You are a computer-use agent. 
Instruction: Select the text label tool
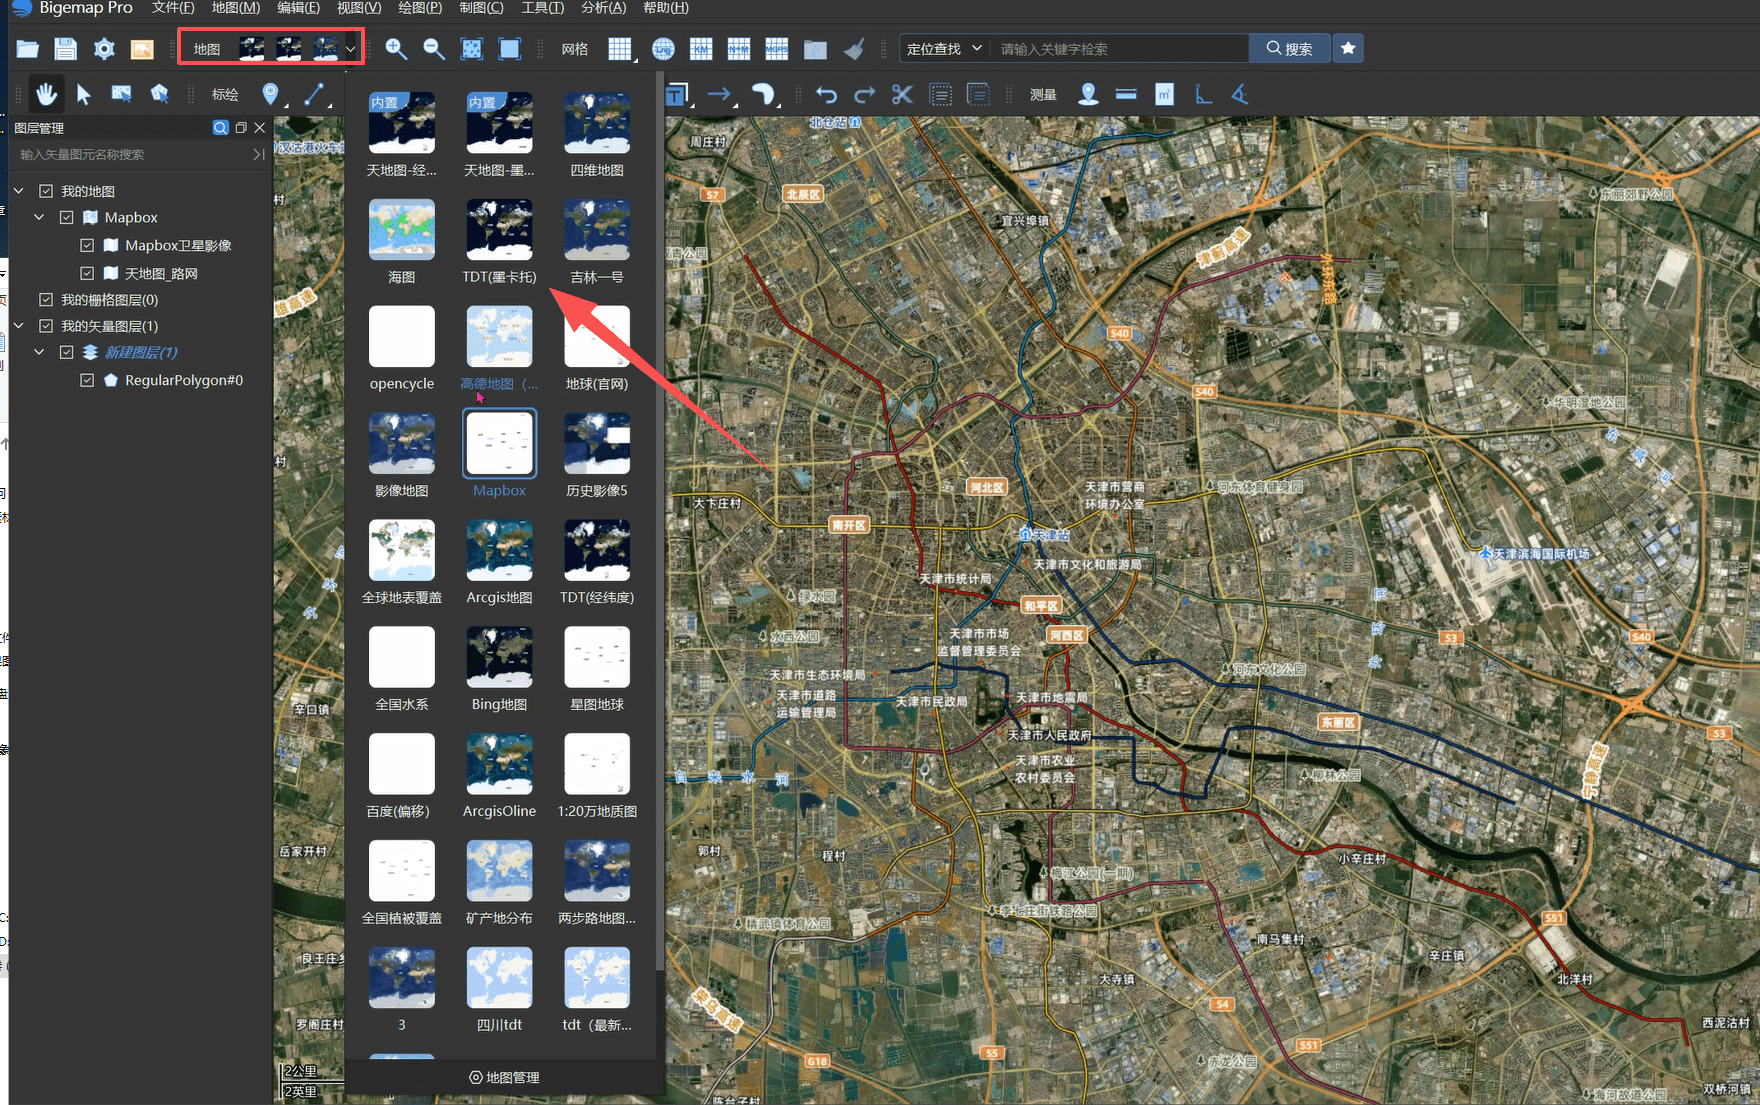tap(677, 94)
